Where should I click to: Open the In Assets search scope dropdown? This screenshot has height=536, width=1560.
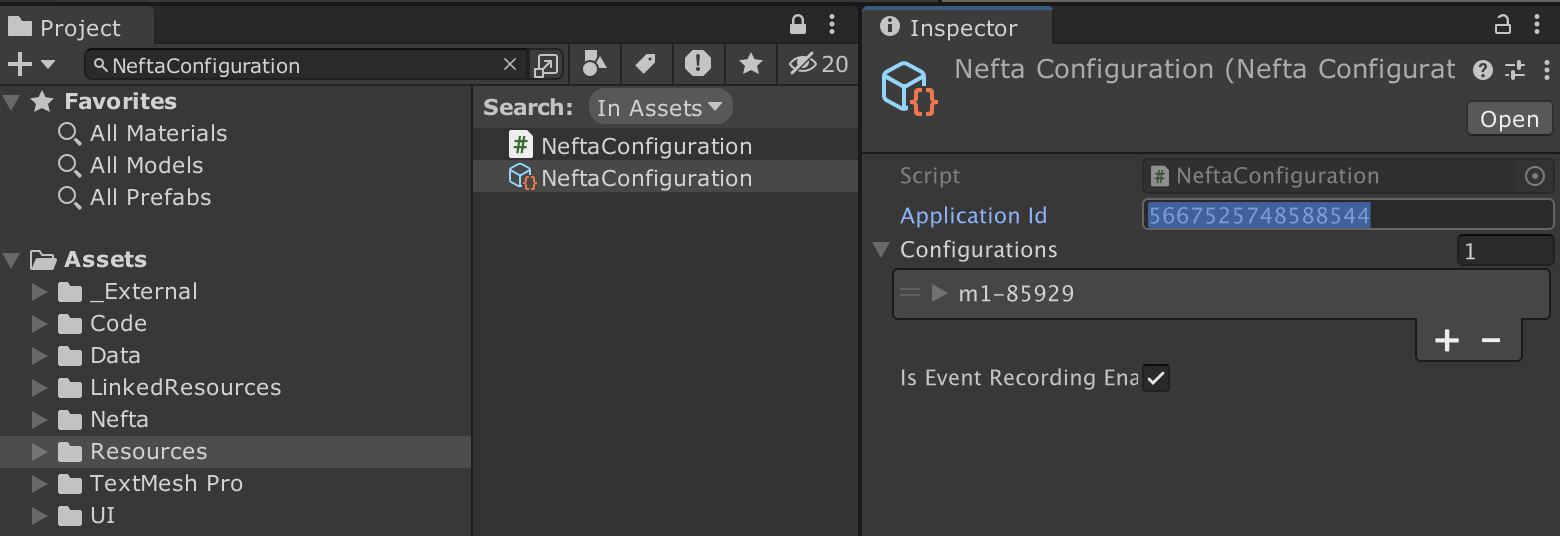660,107
